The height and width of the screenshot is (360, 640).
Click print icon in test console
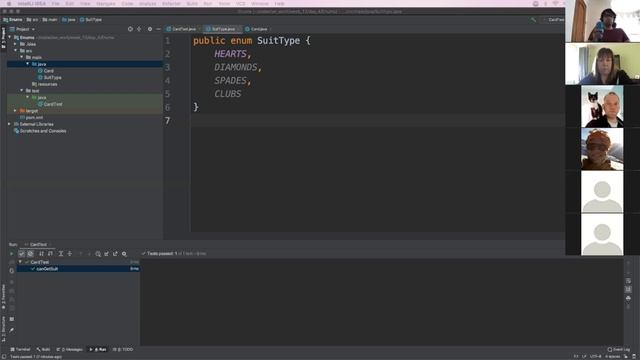tap(628, 298)
